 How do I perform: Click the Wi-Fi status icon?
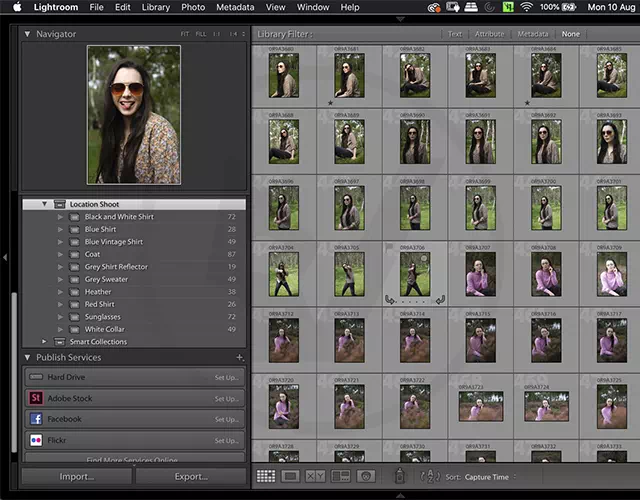[527, 7]
